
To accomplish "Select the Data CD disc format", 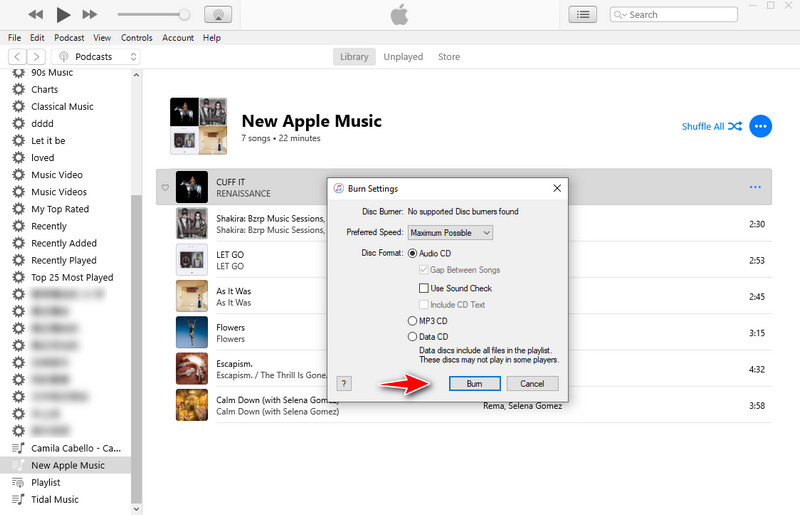I will click(x=412, y=336).
